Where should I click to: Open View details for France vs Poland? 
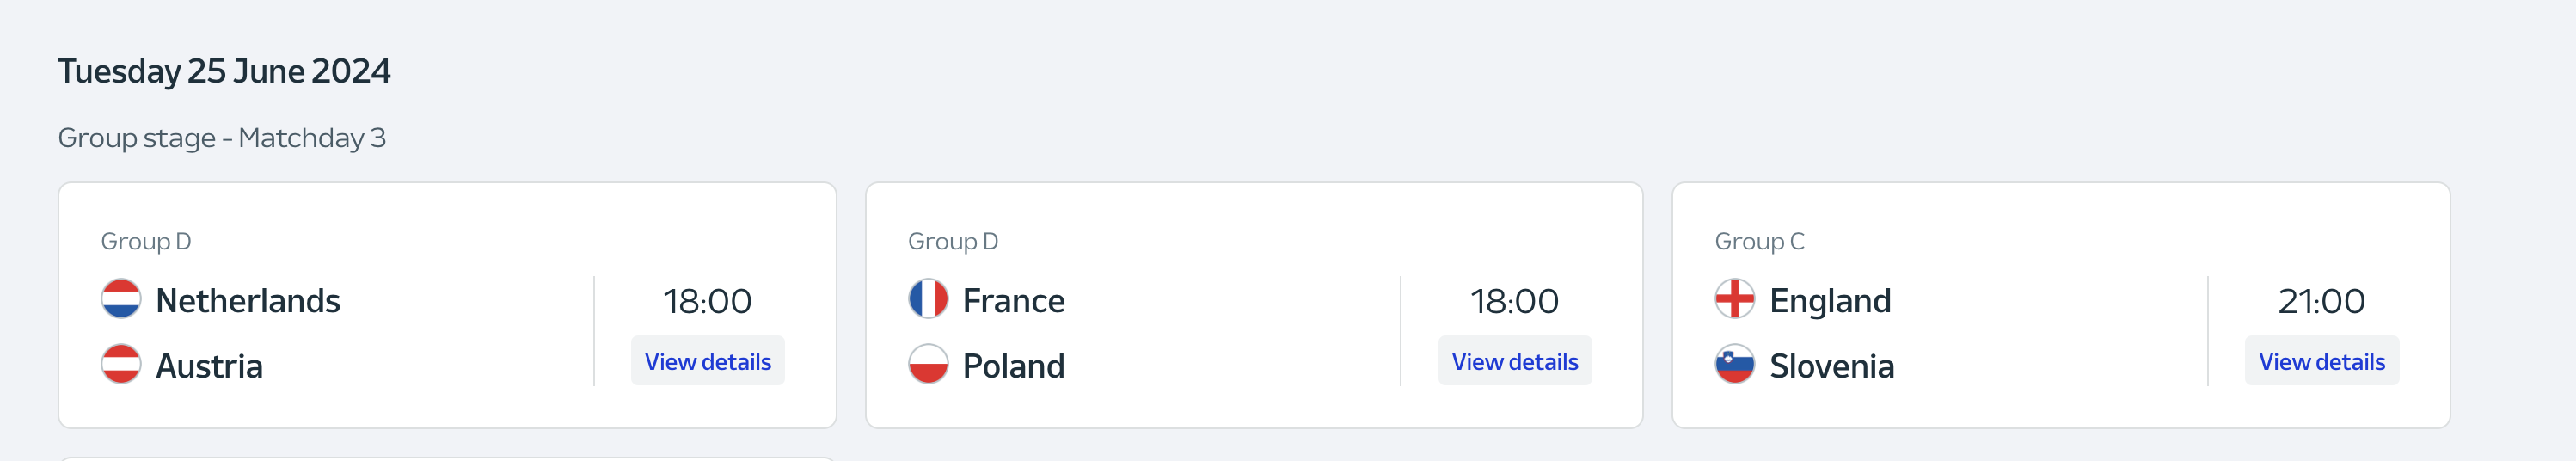[x=1514, y=361]
